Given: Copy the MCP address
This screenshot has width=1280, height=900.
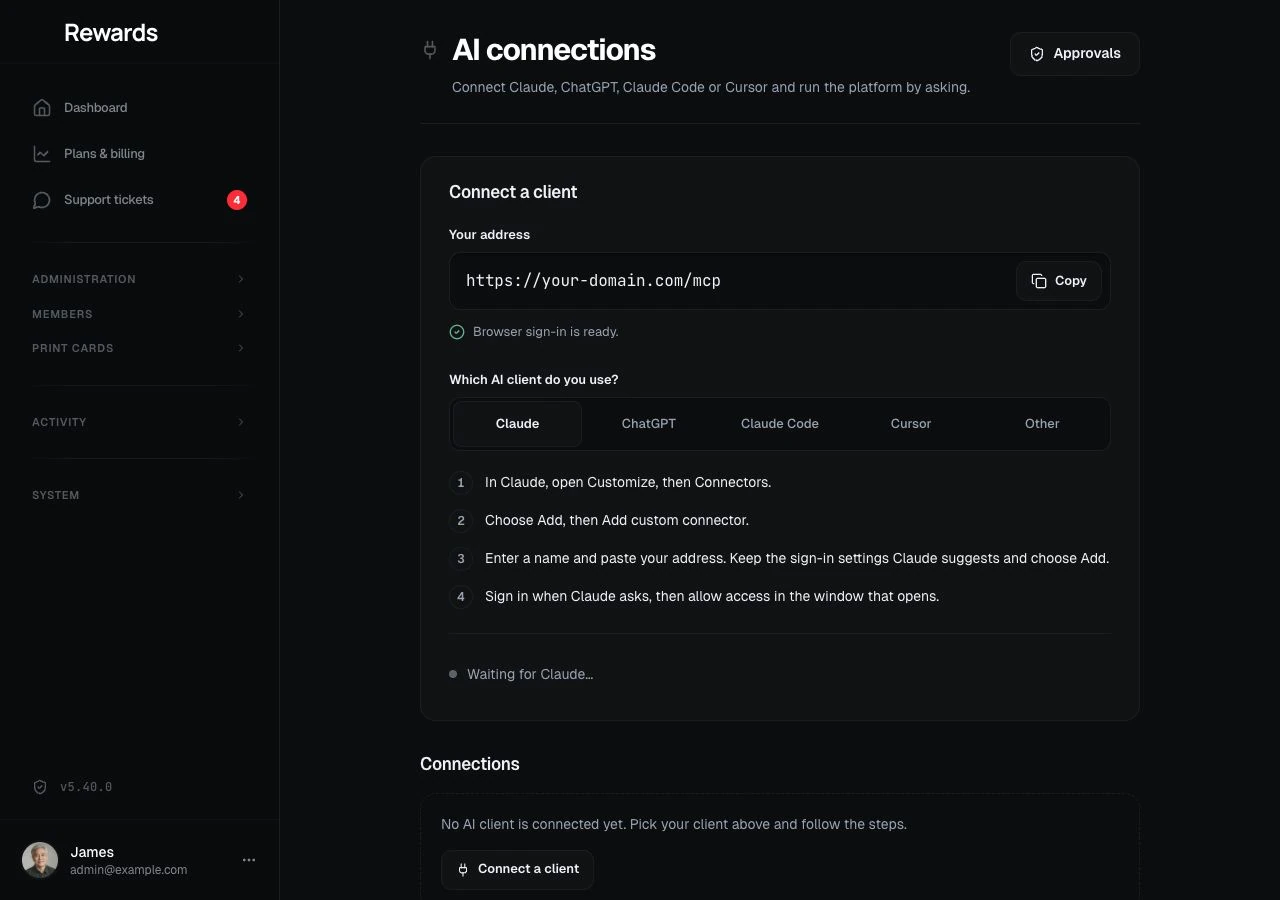Looking at the screenshot, I should tap(1059, 281).
